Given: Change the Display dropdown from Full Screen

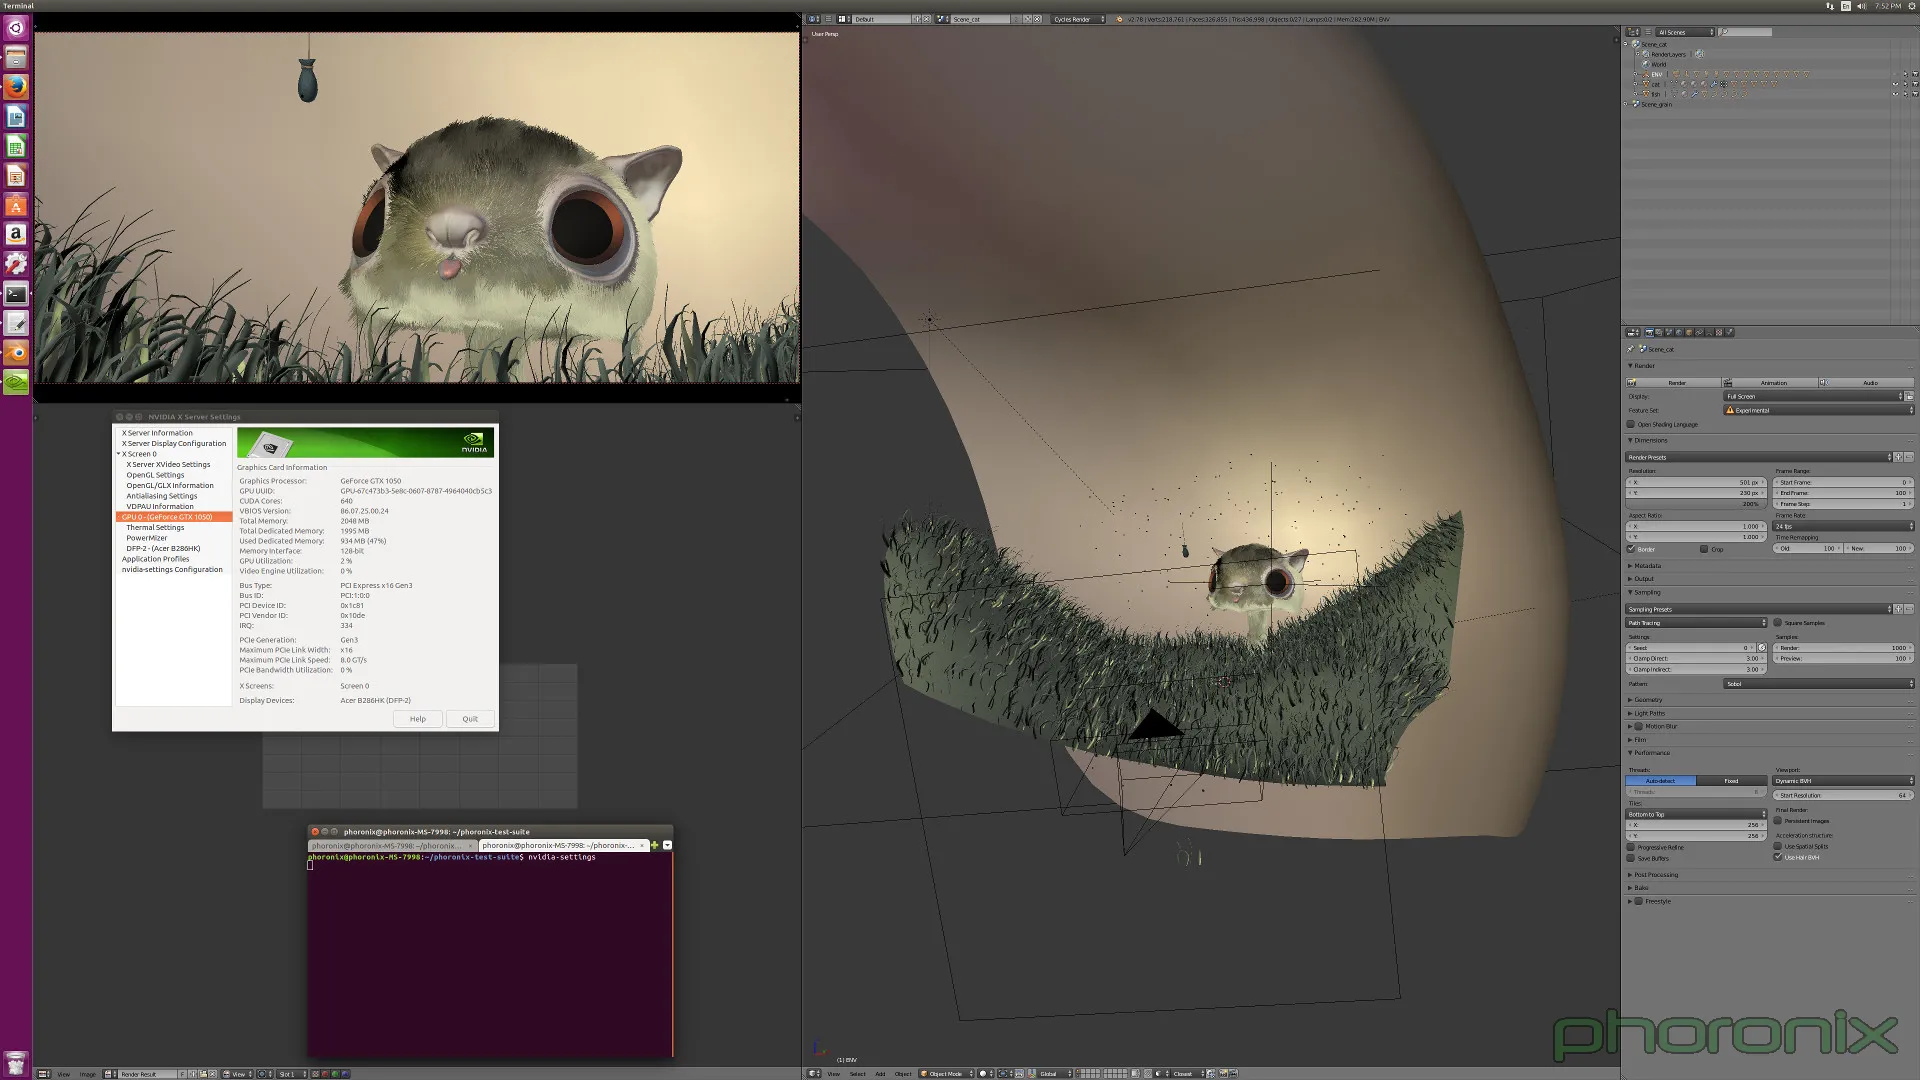Looking at the screenshot, I should click(x=1810, y=396).
